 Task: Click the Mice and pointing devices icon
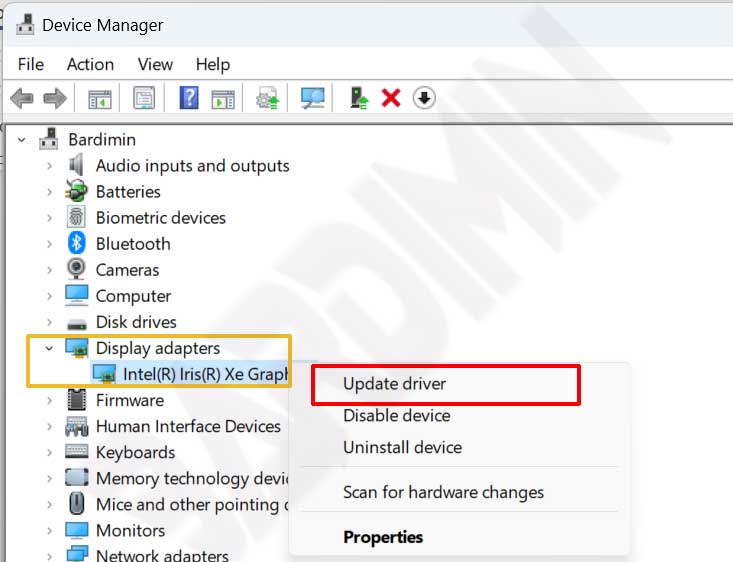click(77, 504)
